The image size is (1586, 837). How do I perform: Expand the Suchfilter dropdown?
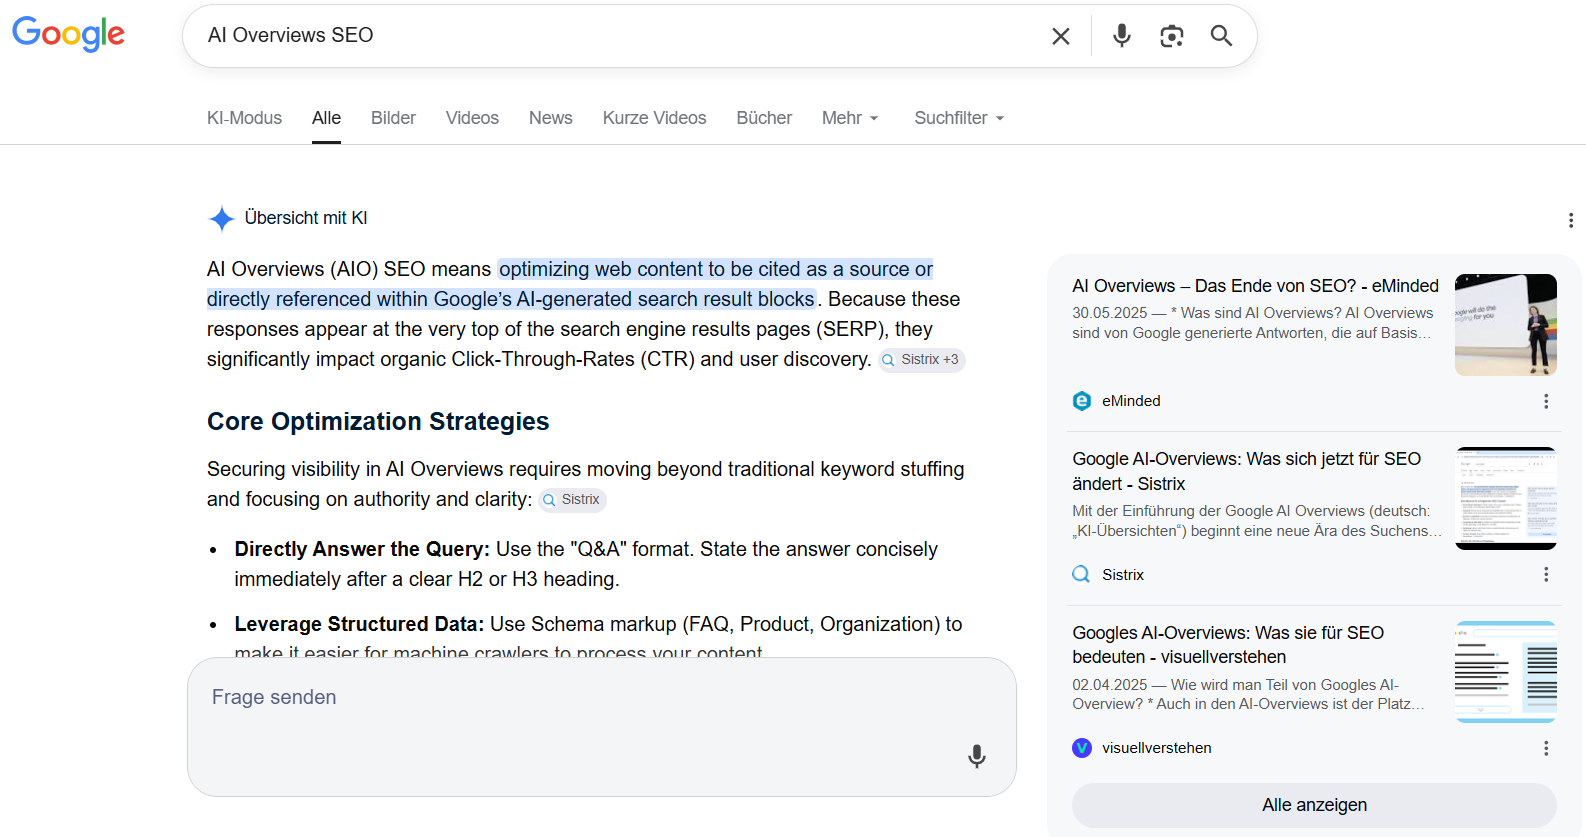click(x=959, y=118)
